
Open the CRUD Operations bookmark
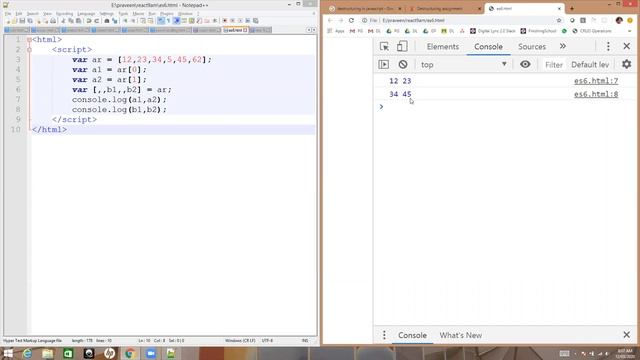[x=592, y=31]
